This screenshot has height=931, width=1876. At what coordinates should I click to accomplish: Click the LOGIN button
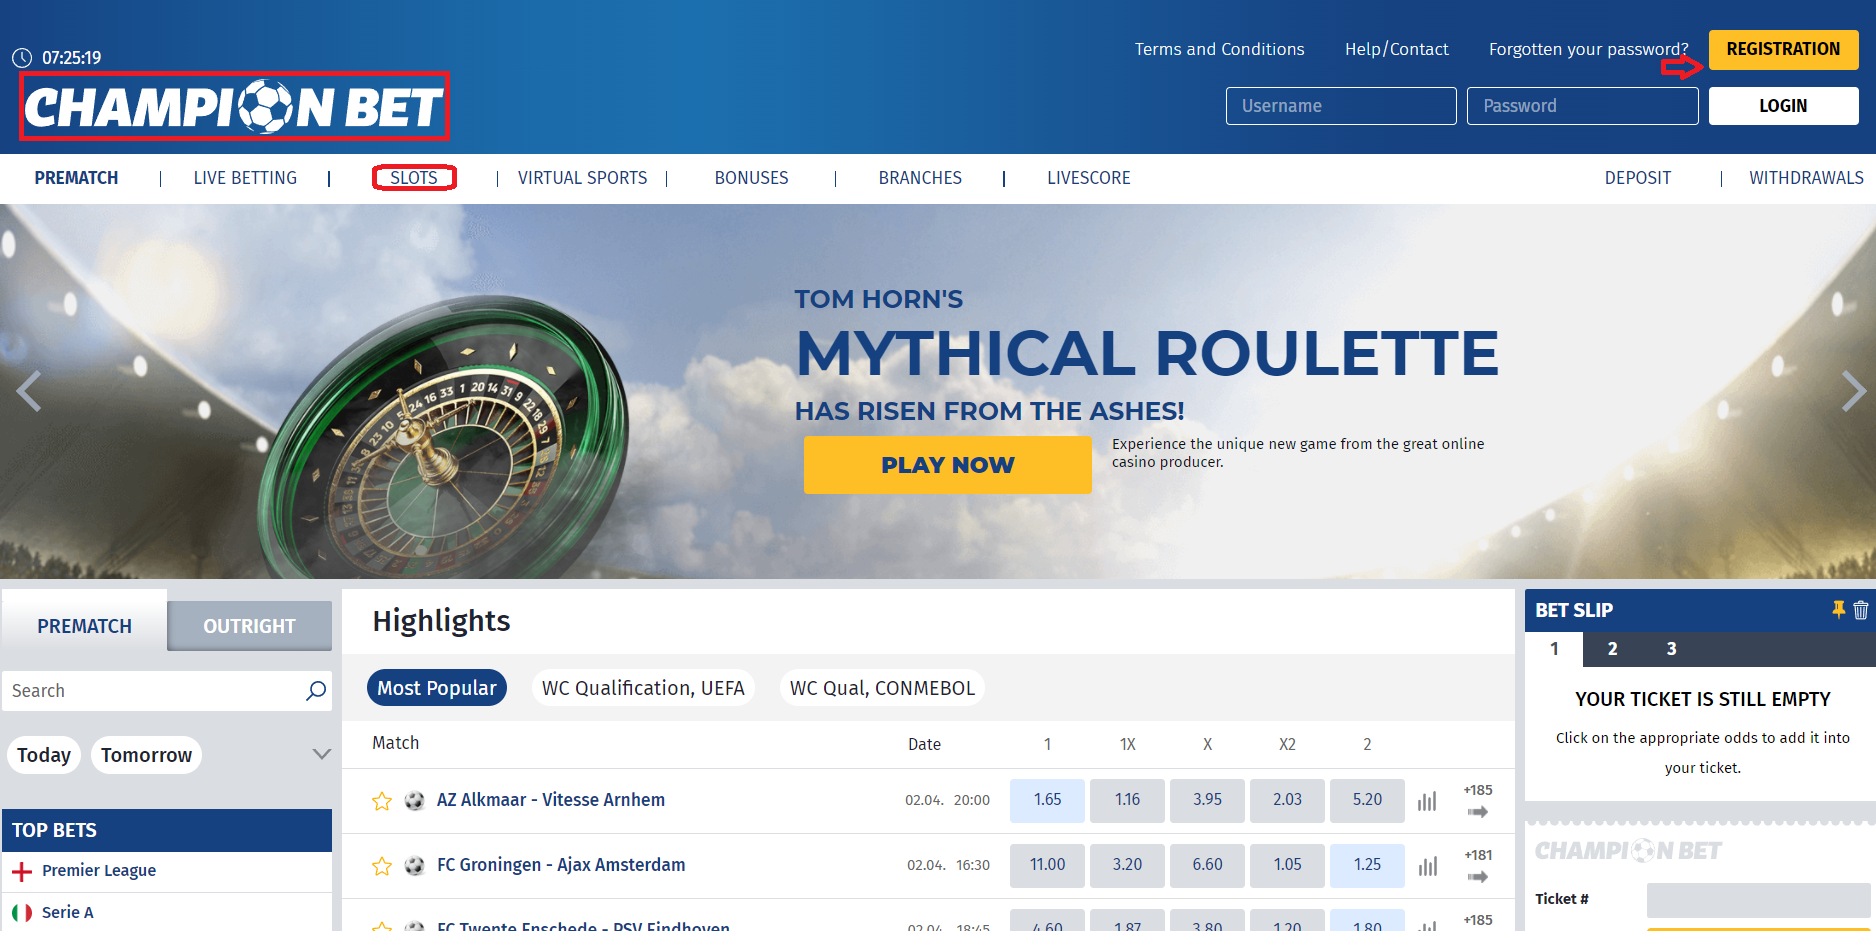point(1783,106)
